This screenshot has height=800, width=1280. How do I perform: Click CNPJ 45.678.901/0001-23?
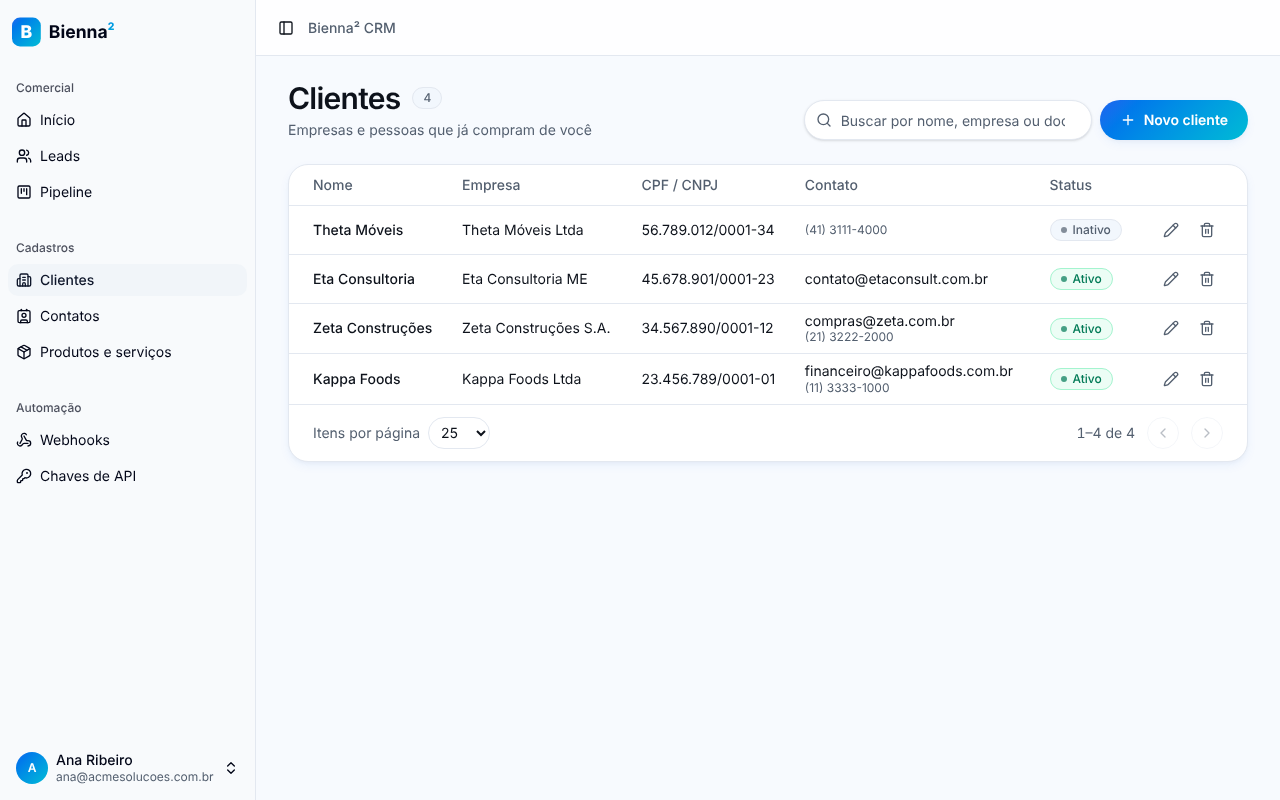(x=708, y=279)
